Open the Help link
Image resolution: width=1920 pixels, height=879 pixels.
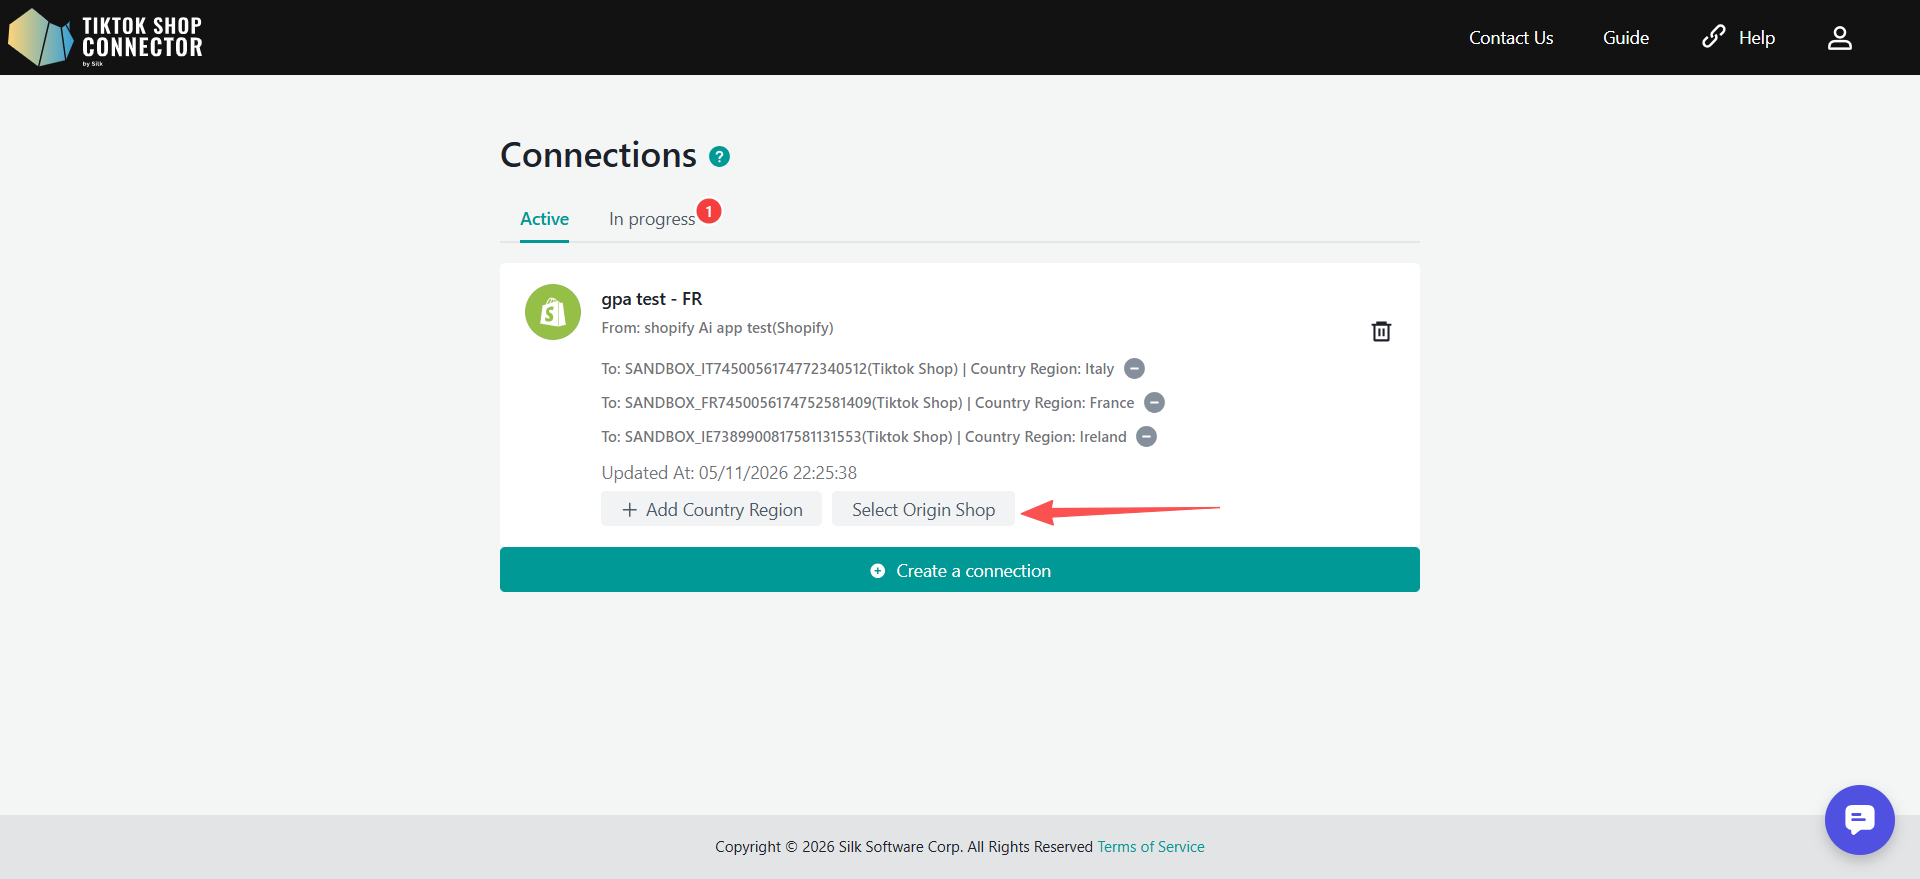[x=1739, y=38]
